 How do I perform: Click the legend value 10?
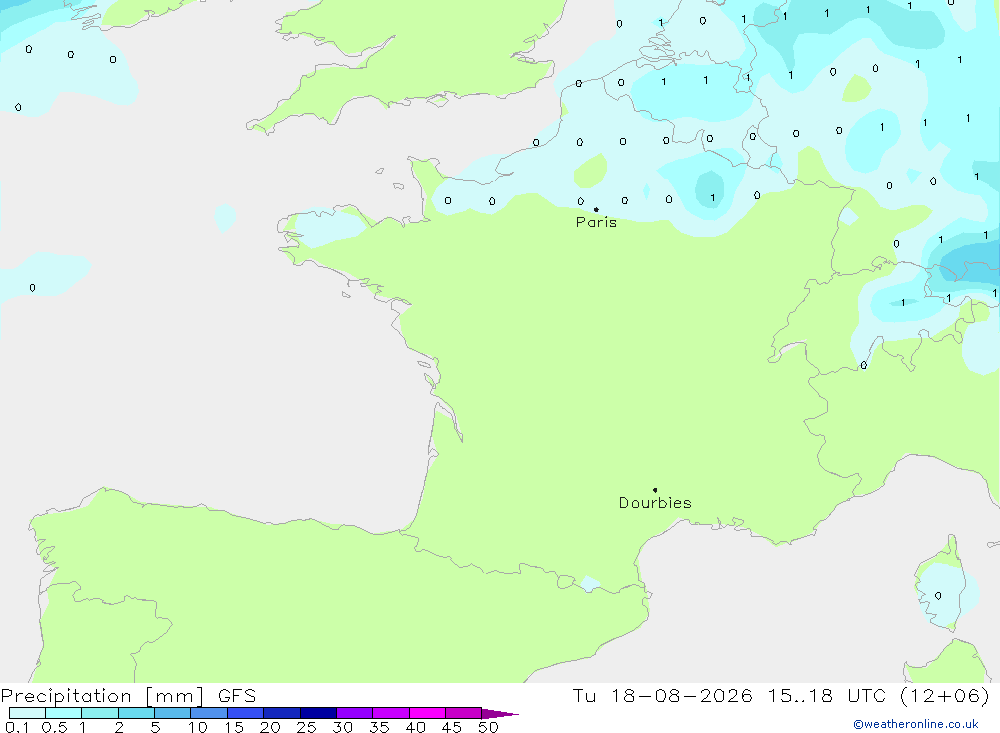tap(198, 727)
